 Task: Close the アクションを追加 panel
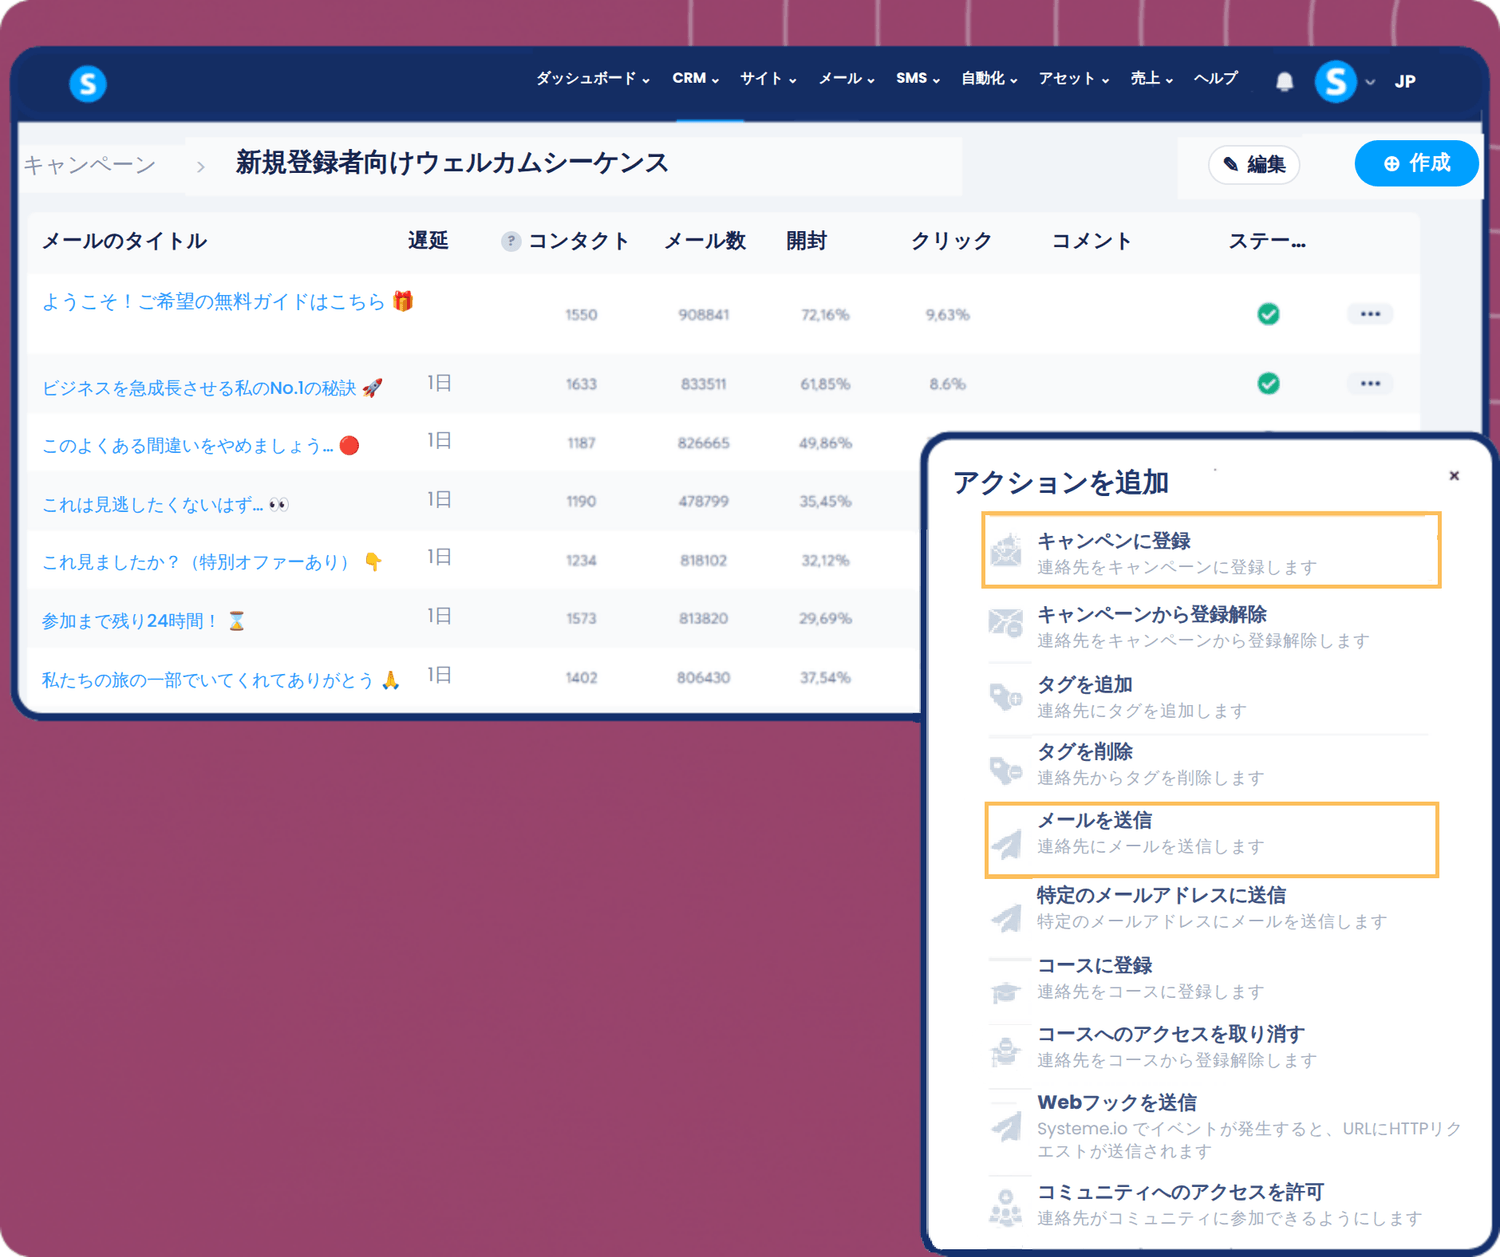point(1454,476)
